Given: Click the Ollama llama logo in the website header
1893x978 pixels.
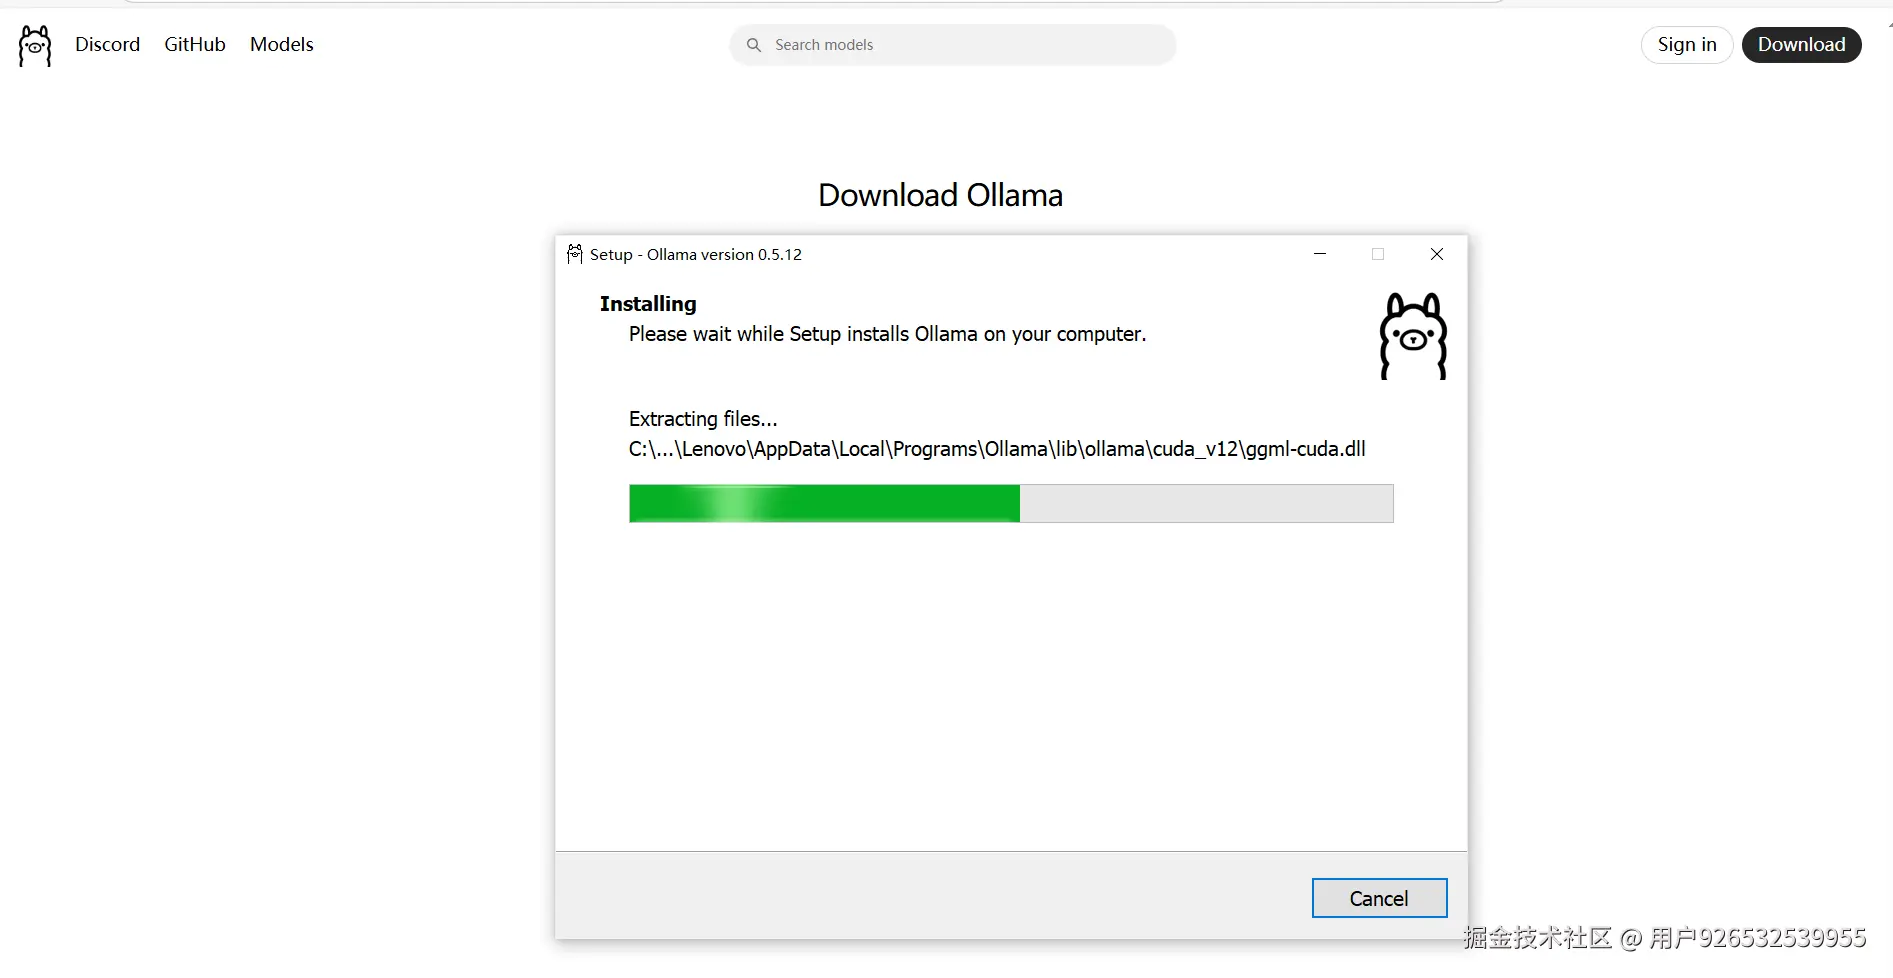Looking at the screenshot, I should [35, 46].
